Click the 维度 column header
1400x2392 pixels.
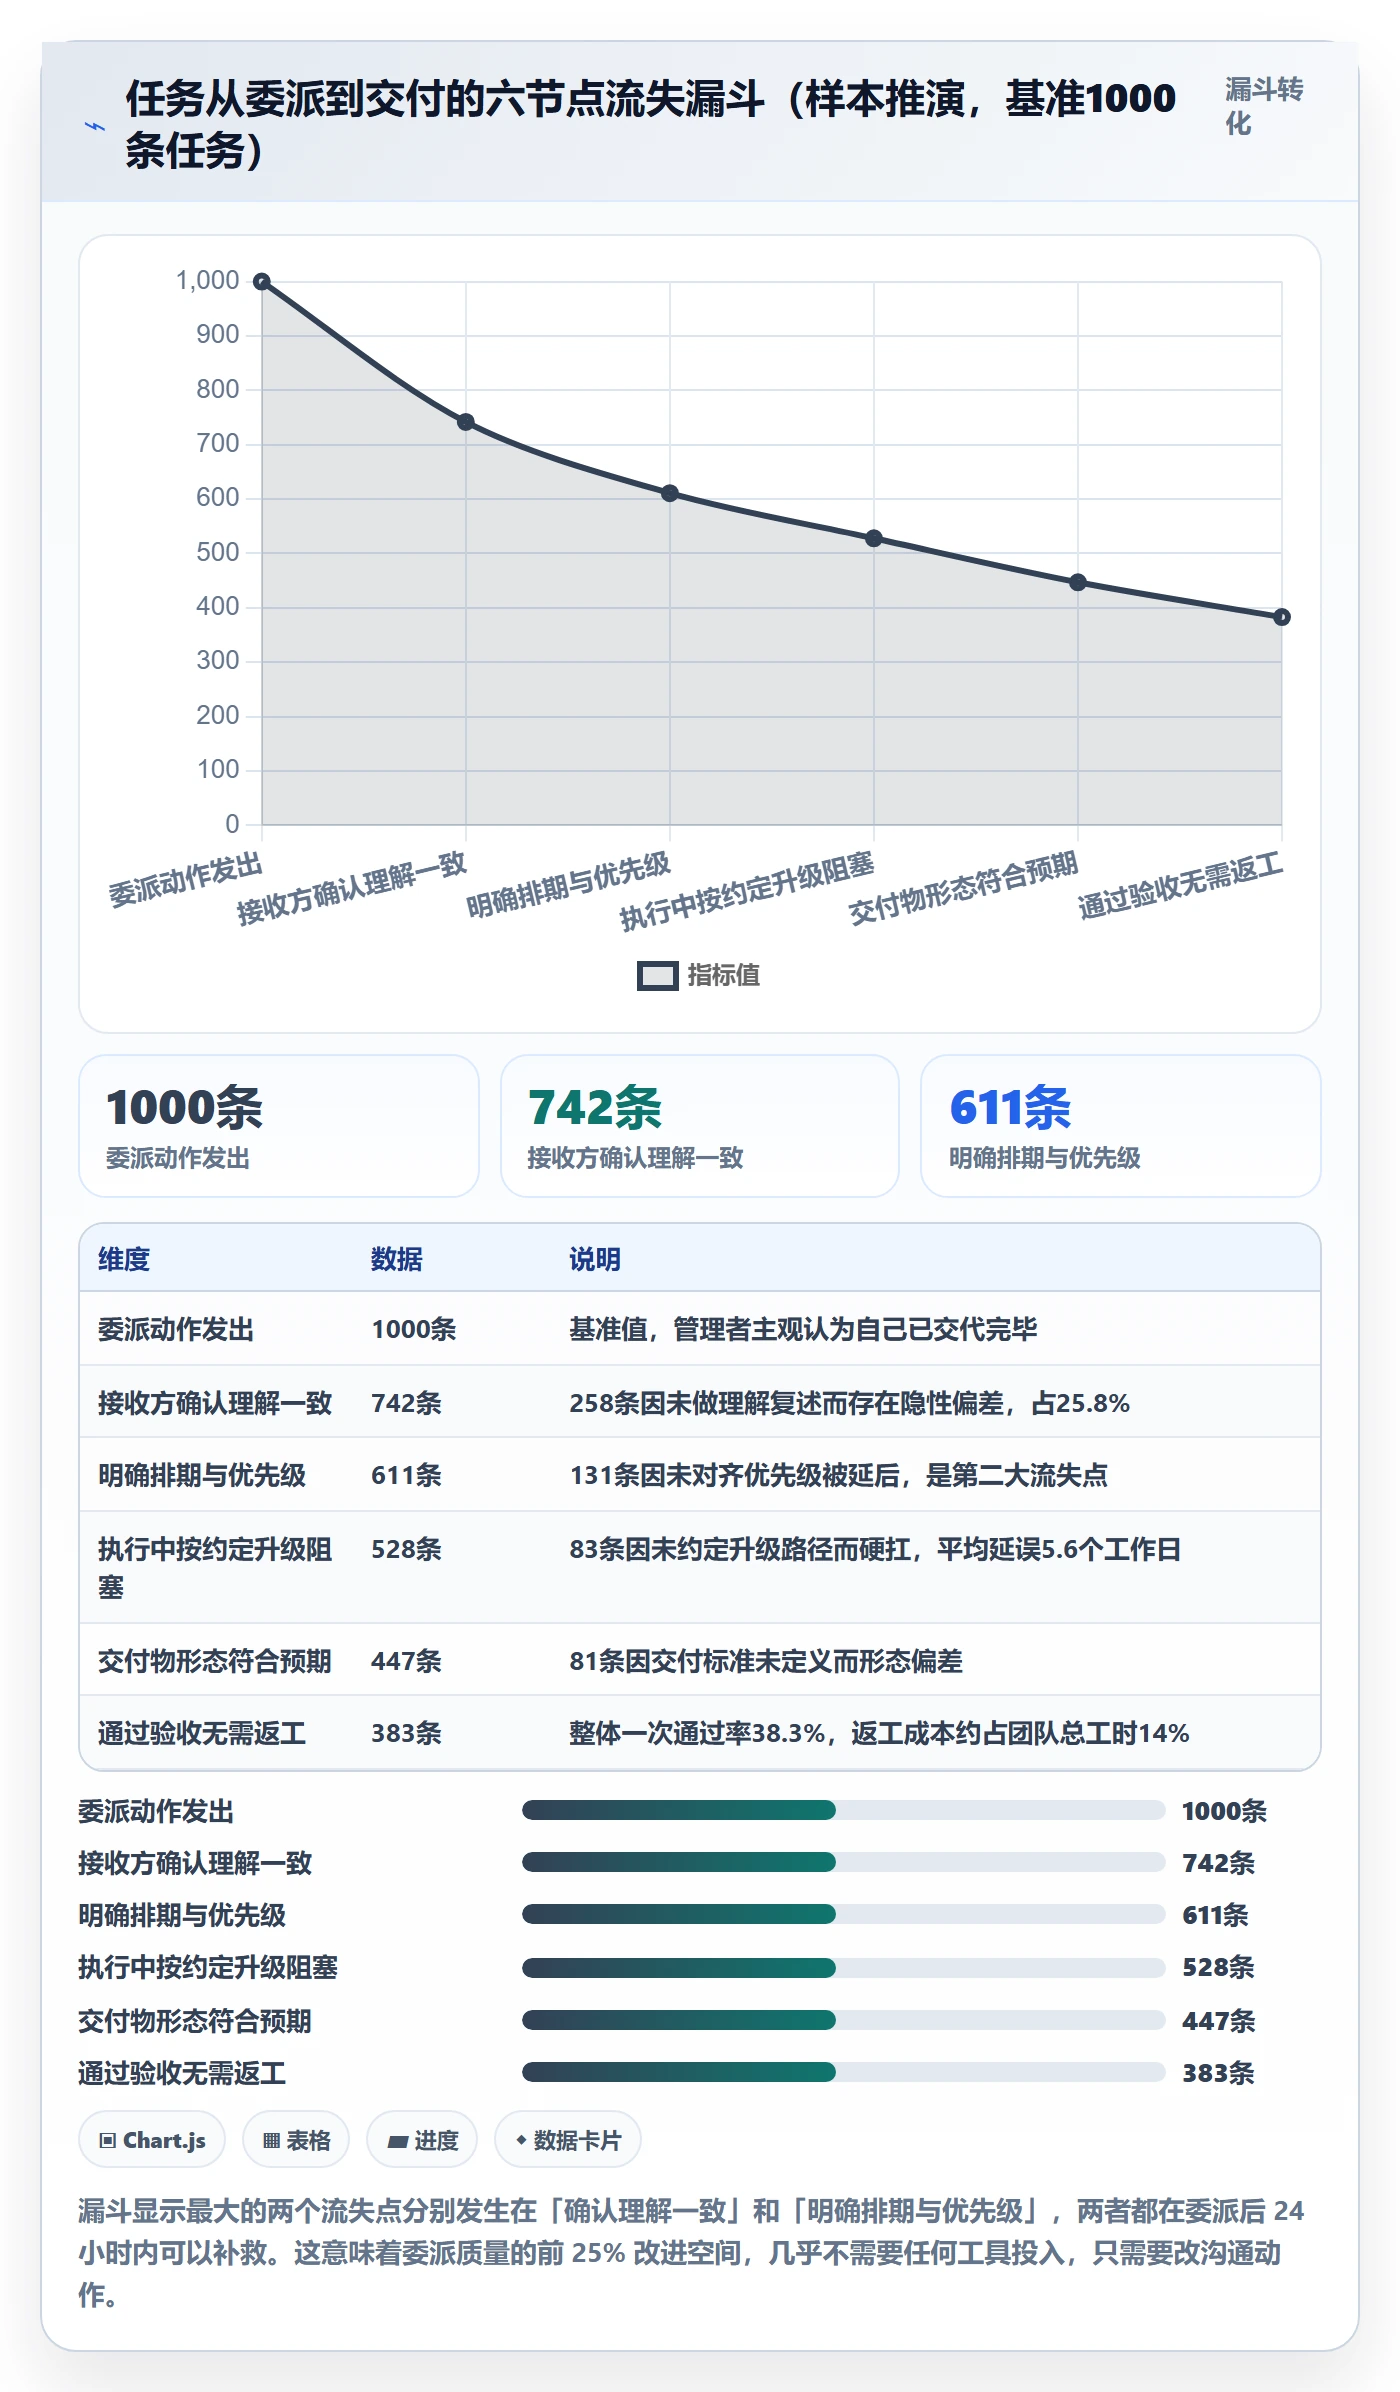point(124,1259)
